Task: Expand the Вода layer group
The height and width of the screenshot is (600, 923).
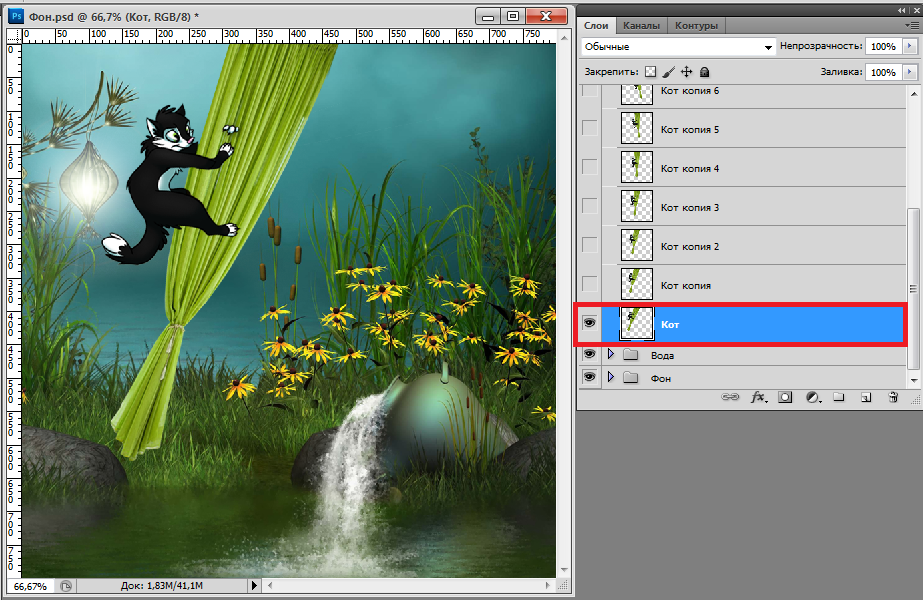Action: [610, 354]
